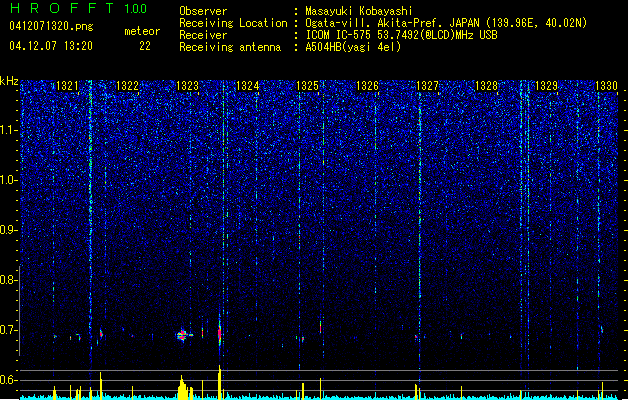Click the 1328 time marker
The image size is (629, 400).
(x=486, y=85)
